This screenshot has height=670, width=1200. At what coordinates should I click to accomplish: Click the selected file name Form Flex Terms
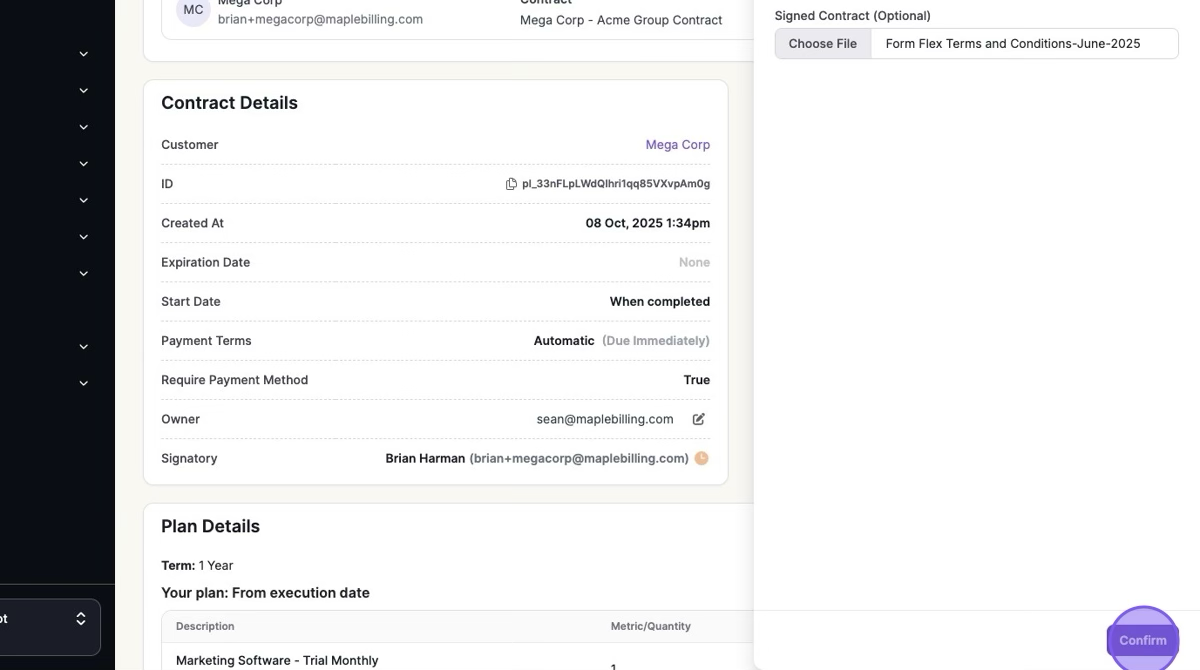click(x=1012, y=44)
